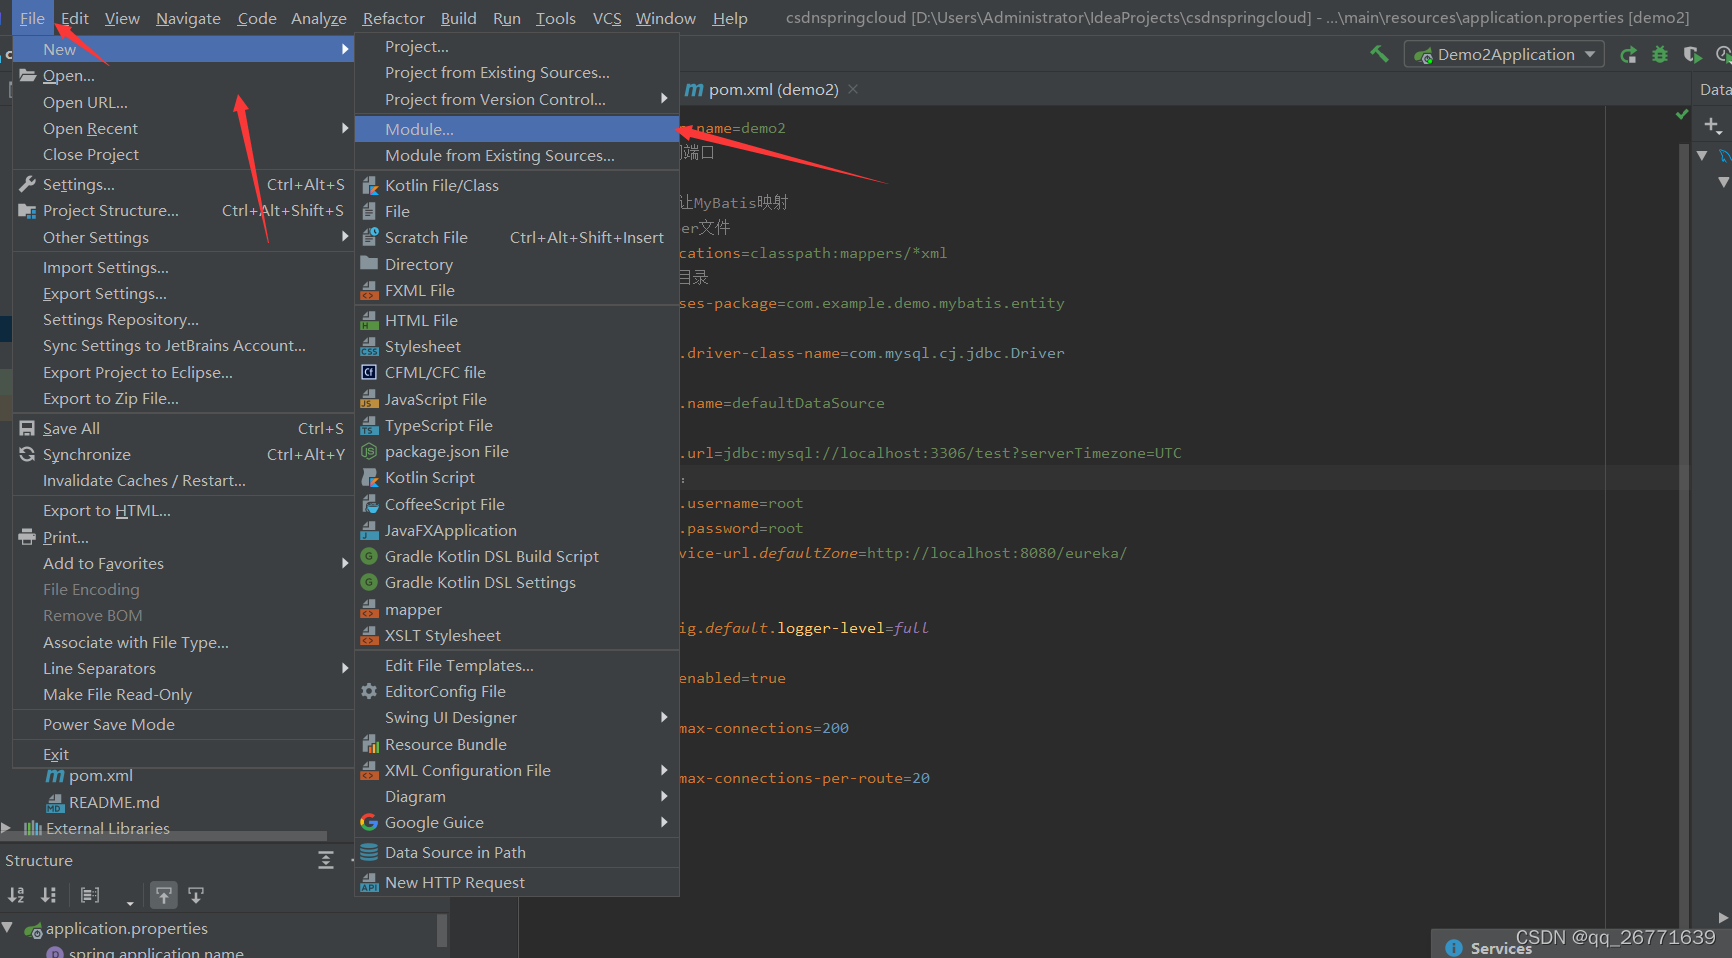Toggle autoscroll from source in Structure panel
Image resolution: width=1732 pixels, height=958 pixels.
196,895
